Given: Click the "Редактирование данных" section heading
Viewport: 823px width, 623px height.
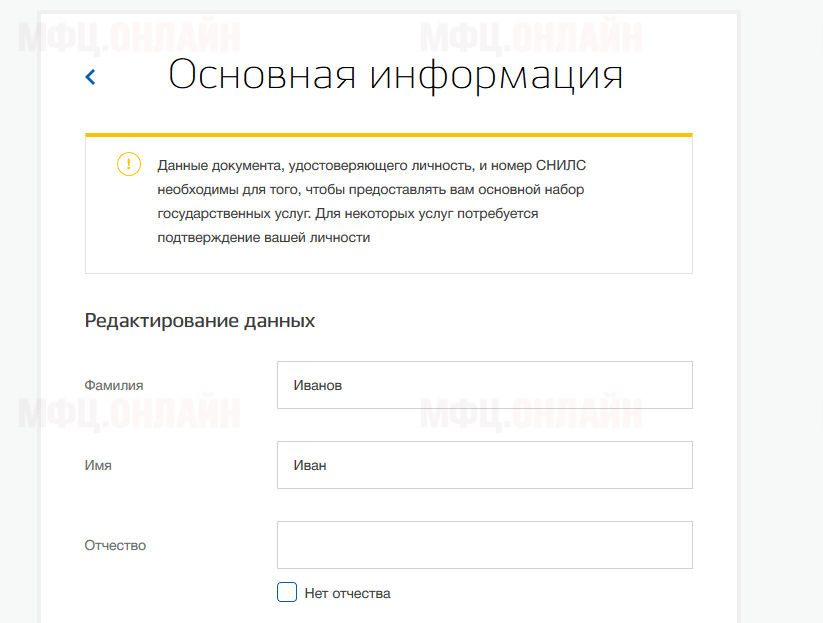Looking at the screenshot, I should (x=200, y=321).
